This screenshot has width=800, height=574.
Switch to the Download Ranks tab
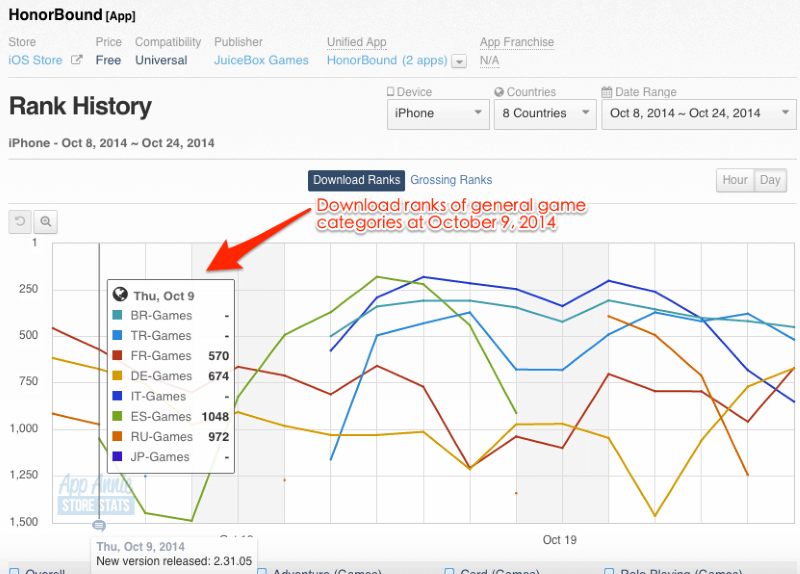point(356,180)
